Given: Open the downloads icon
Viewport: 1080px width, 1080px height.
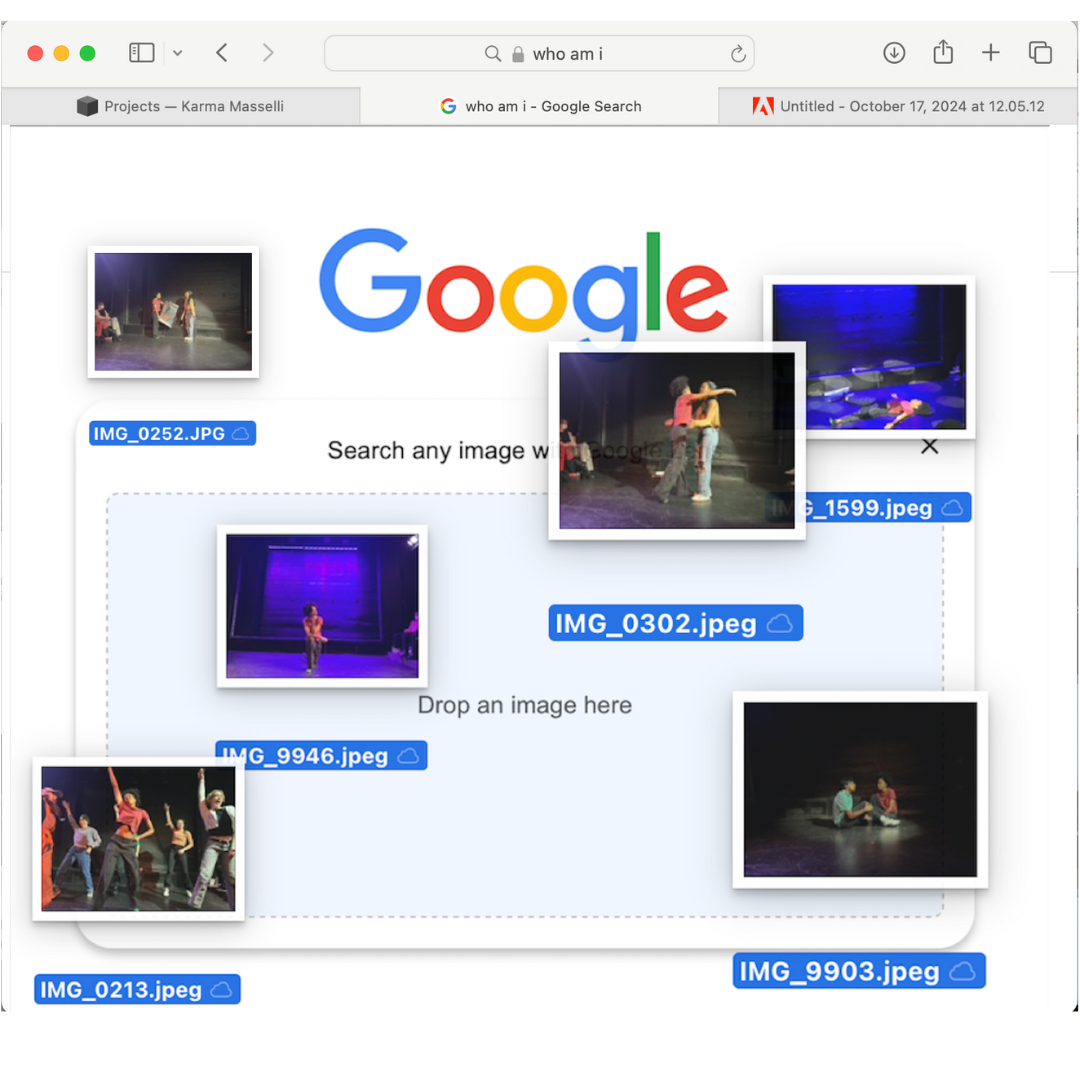Looking at the screenshot, I should pyautogui.click(x=894, y=53).
